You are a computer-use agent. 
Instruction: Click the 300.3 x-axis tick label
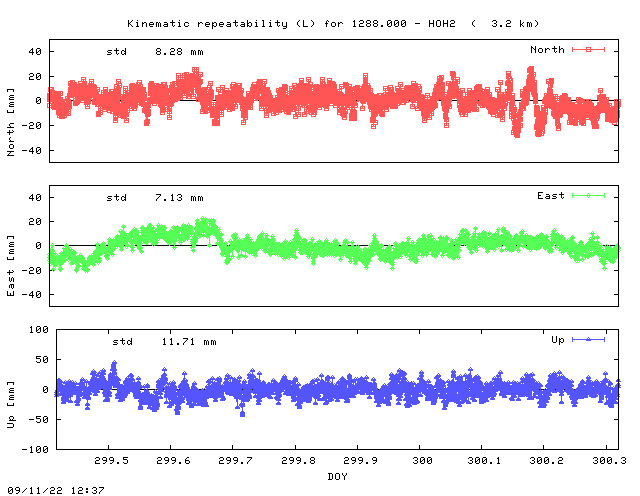[609, 460]
